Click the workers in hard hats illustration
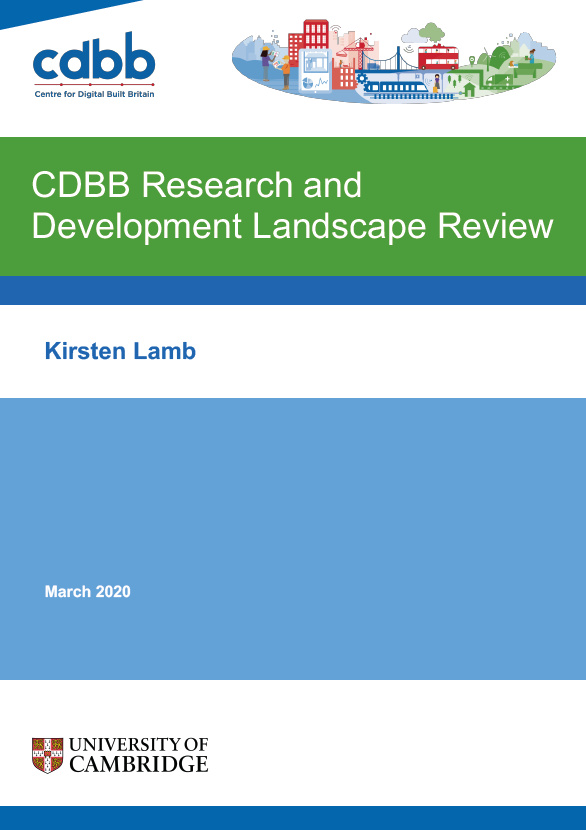Image resolution: width=586 pixels, height=830 pixels. pos(275,68)
